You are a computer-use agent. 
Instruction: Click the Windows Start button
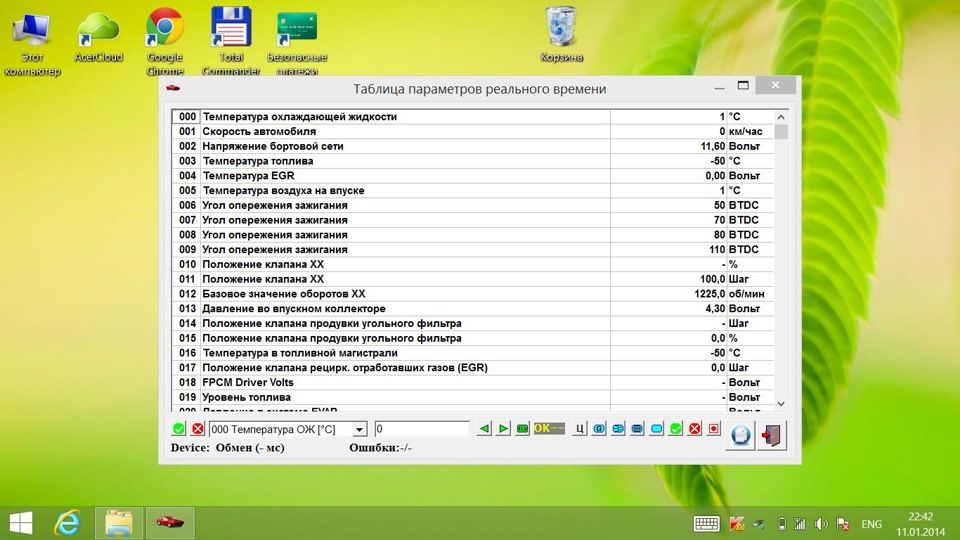[x=20, y=522]
